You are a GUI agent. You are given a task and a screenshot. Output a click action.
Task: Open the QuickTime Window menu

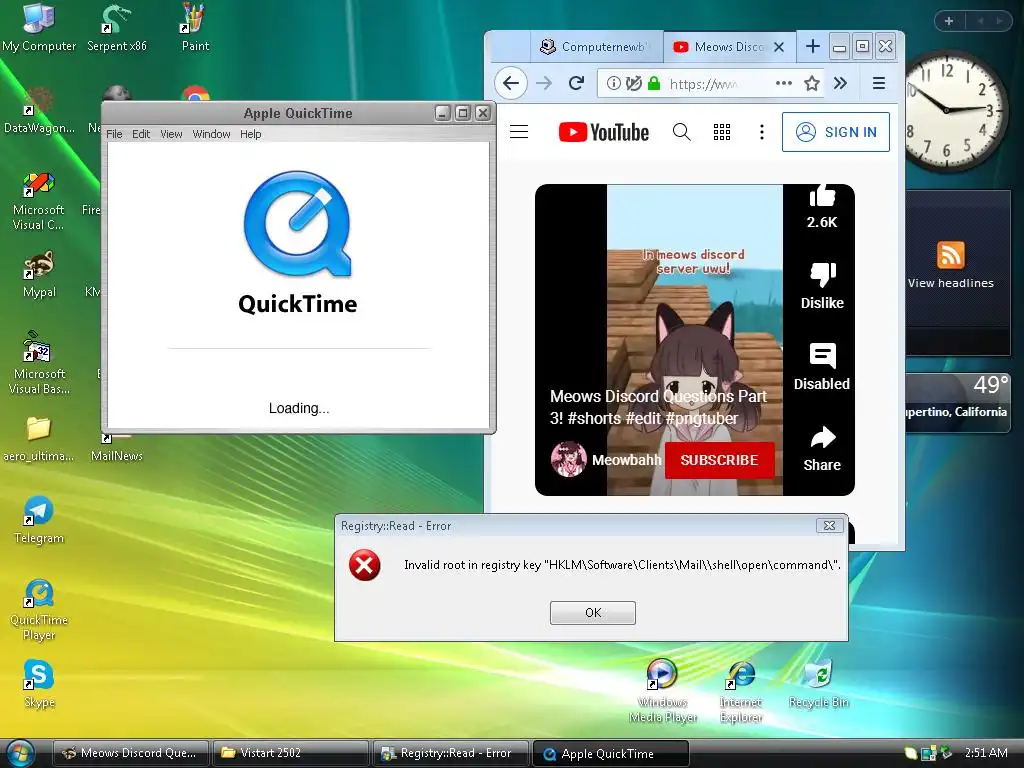point(211,134)
